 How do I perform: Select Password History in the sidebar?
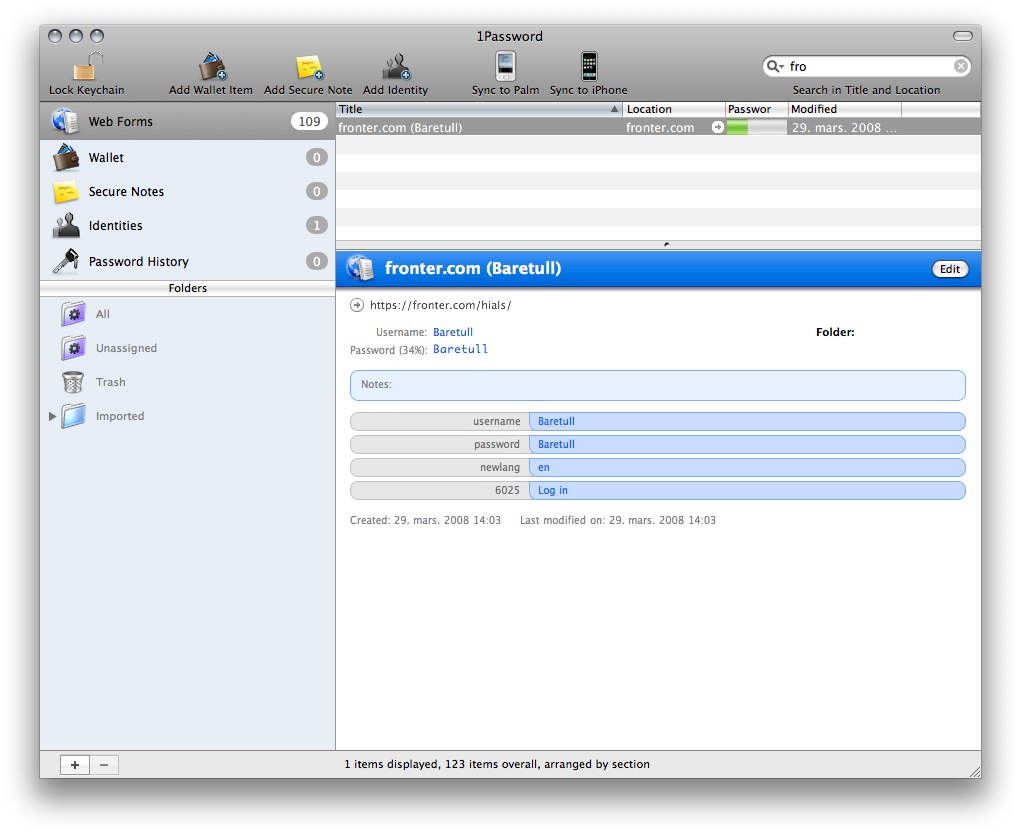coord(188,261)
